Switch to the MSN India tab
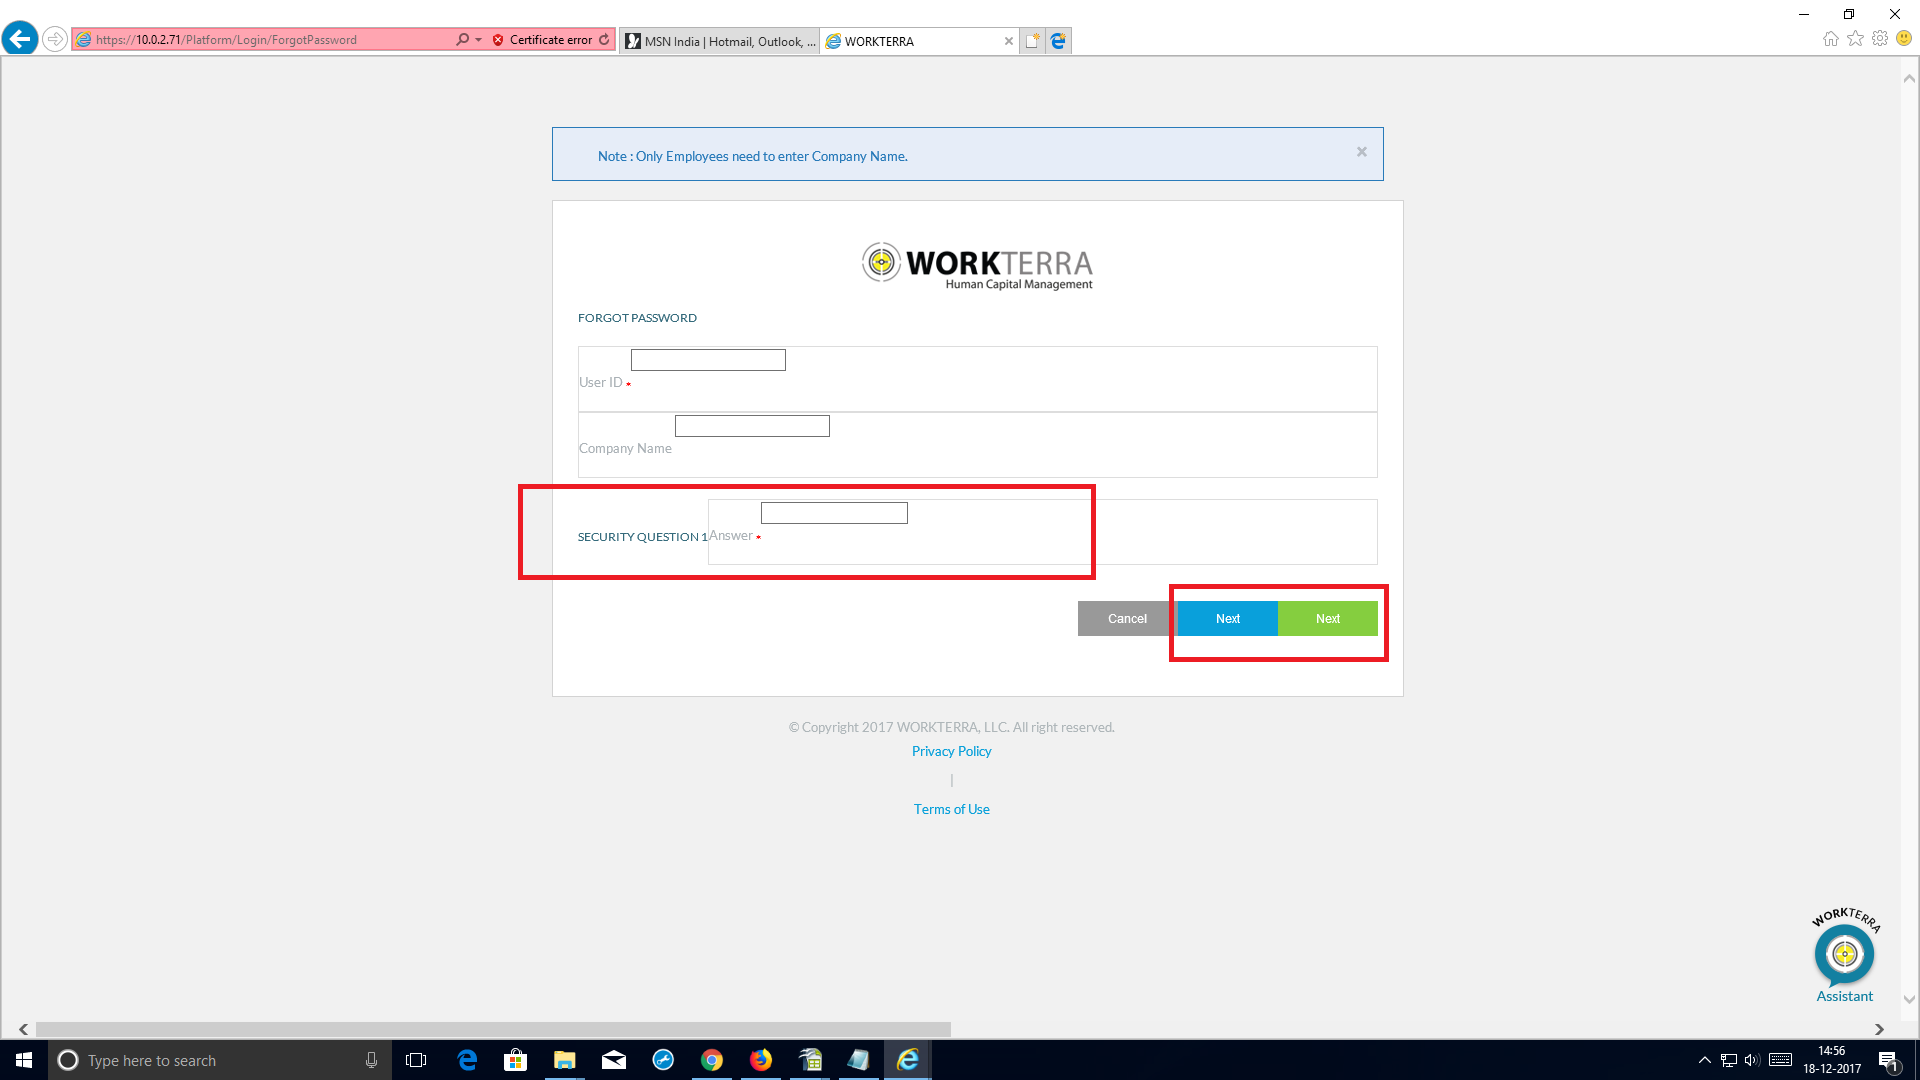Screen dimensions: 1920x1080 pos(718,41)
